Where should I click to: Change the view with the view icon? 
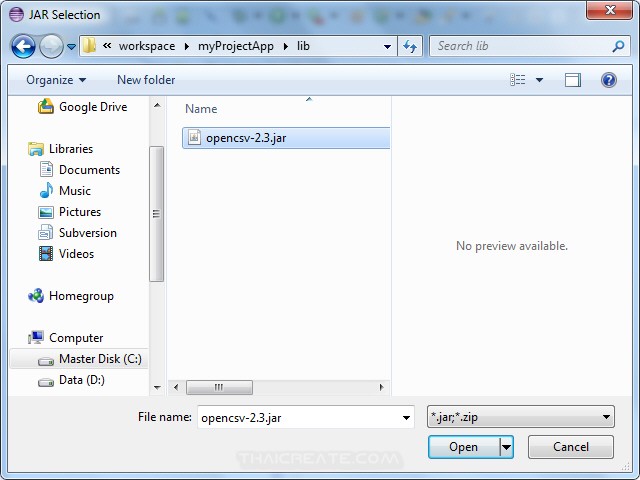[x=518, y=80]
